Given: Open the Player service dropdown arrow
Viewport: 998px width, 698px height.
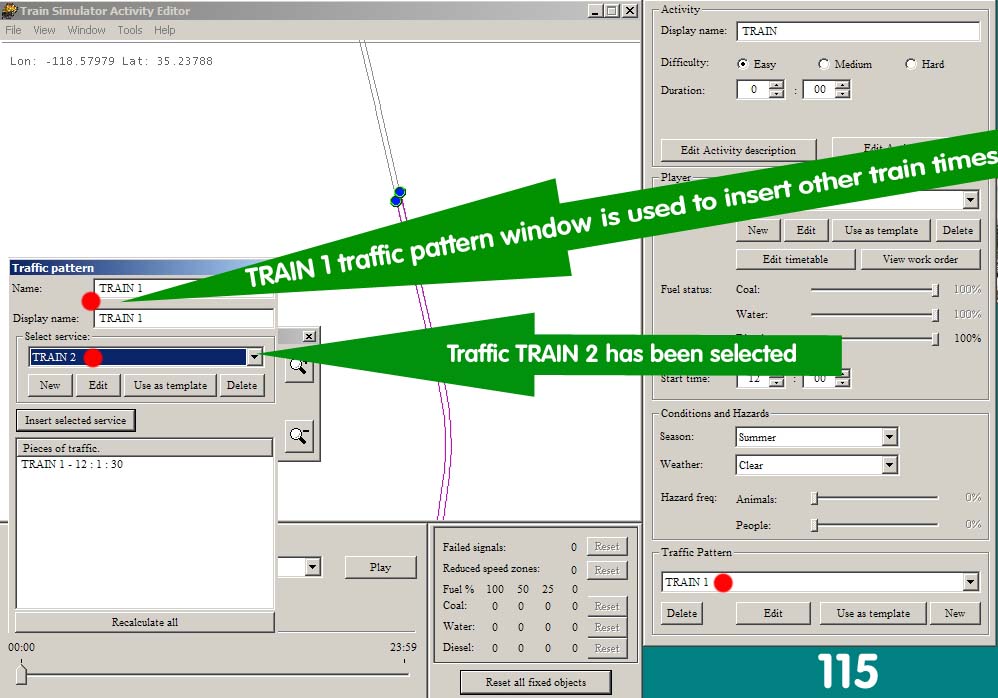Looking at the screenshot, I should 969,200.
